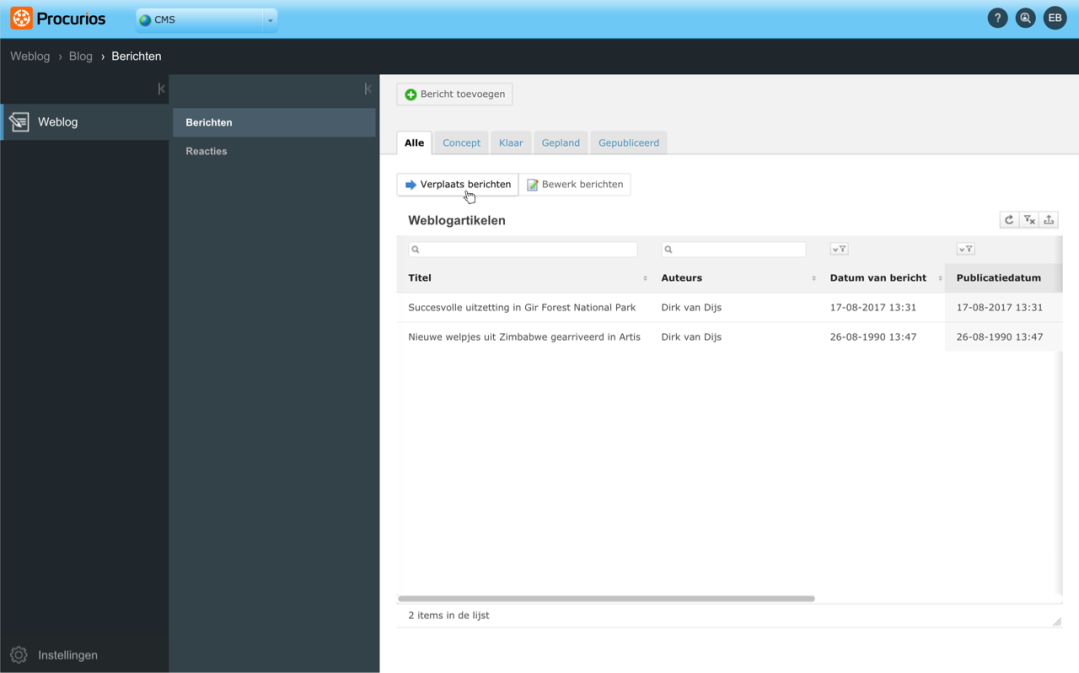Image resolution: width=1079 pixels, height=673 pixels.
Task: Click the Auteurs column sort arrows
Action: (x=813, y=278)
